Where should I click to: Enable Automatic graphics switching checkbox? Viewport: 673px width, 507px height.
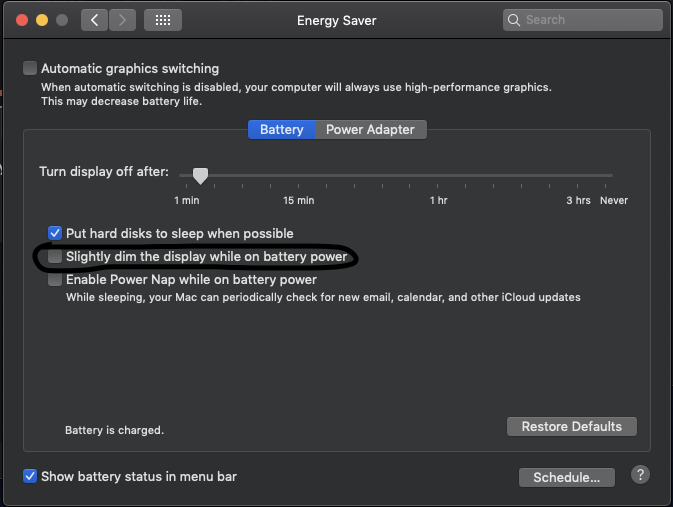click(30, 68)
